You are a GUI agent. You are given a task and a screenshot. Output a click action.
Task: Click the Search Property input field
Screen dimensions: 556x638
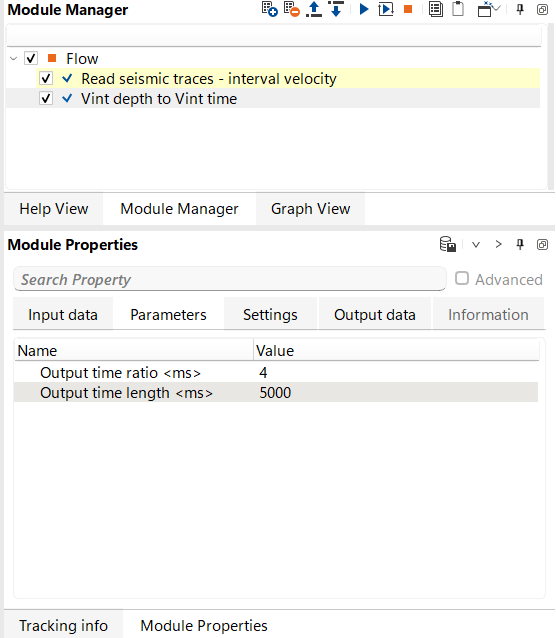(230, 279)
